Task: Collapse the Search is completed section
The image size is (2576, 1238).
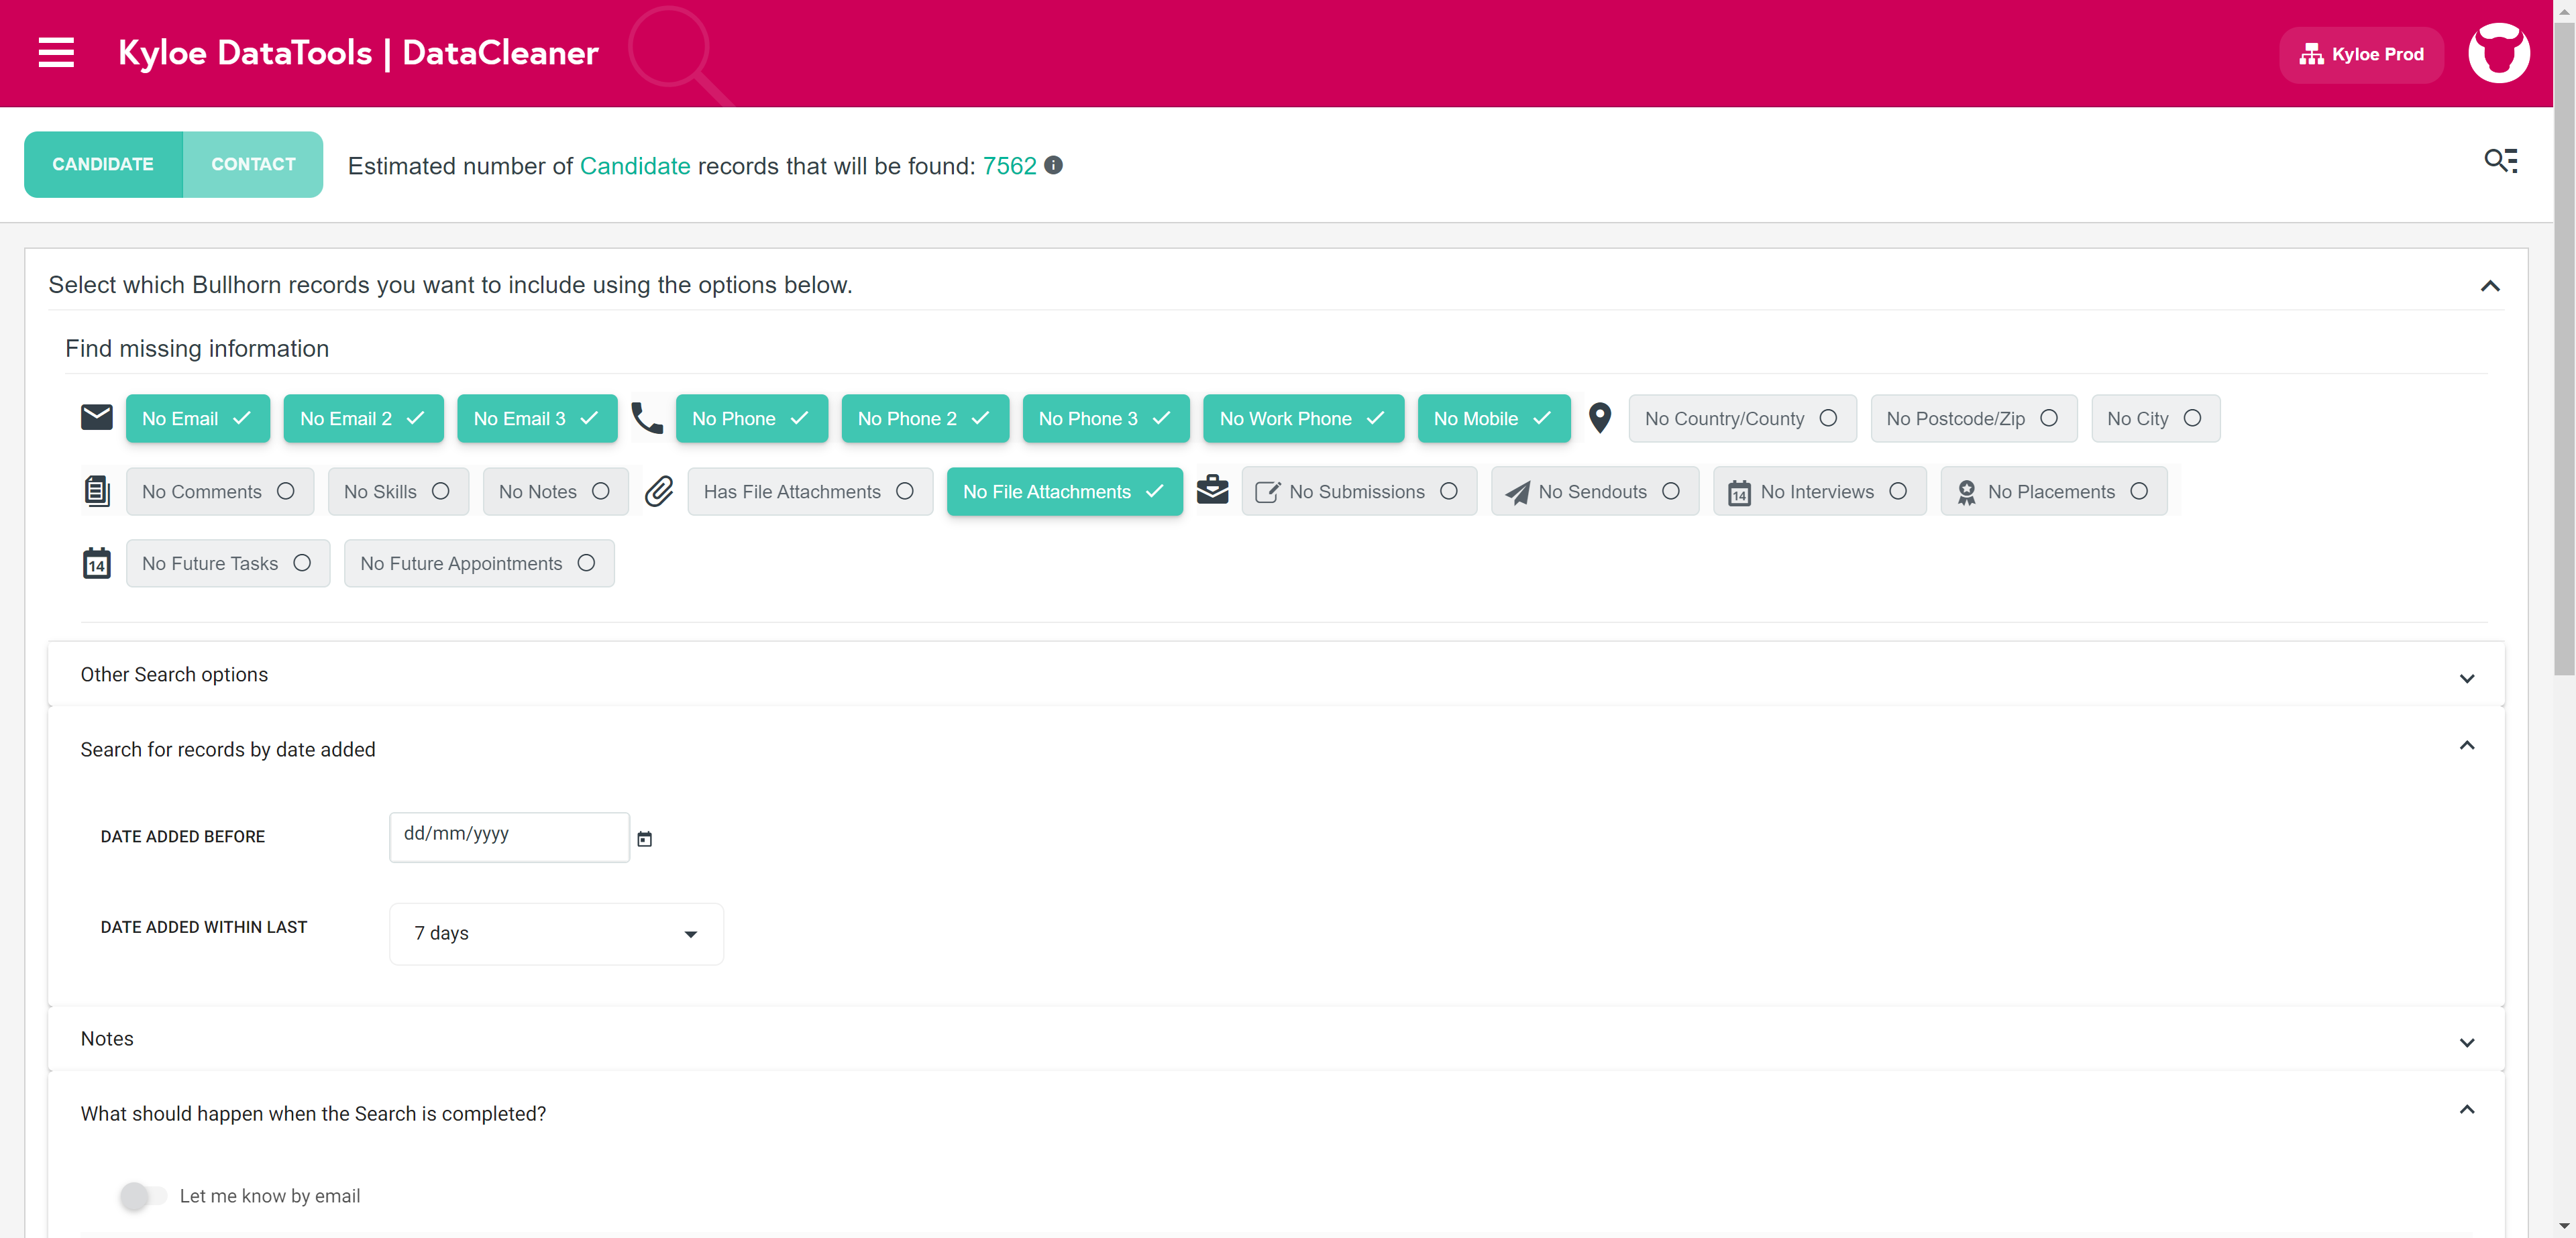Action: tap(2466, 1110)
